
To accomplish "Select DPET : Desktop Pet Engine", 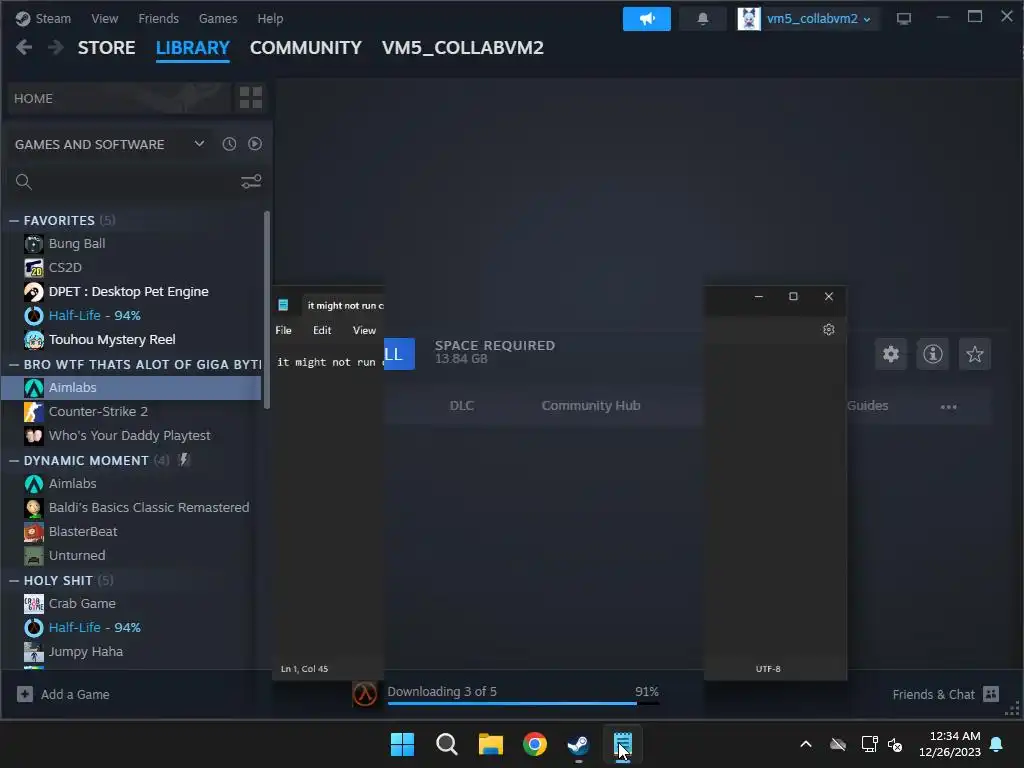I will 131,292.
